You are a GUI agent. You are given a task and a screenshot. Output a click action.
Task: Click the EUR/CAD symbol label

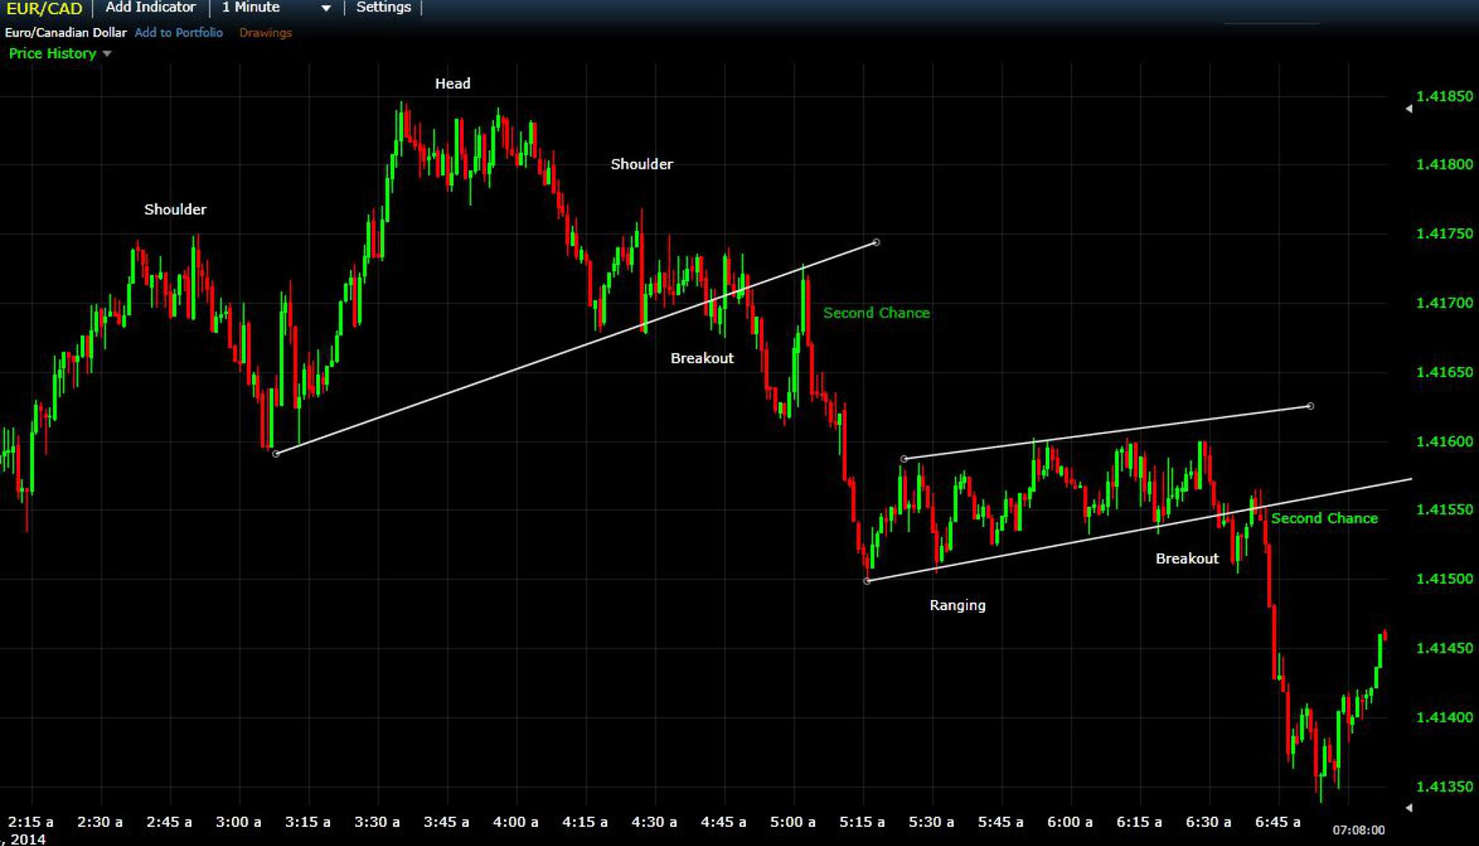point(44,9)
